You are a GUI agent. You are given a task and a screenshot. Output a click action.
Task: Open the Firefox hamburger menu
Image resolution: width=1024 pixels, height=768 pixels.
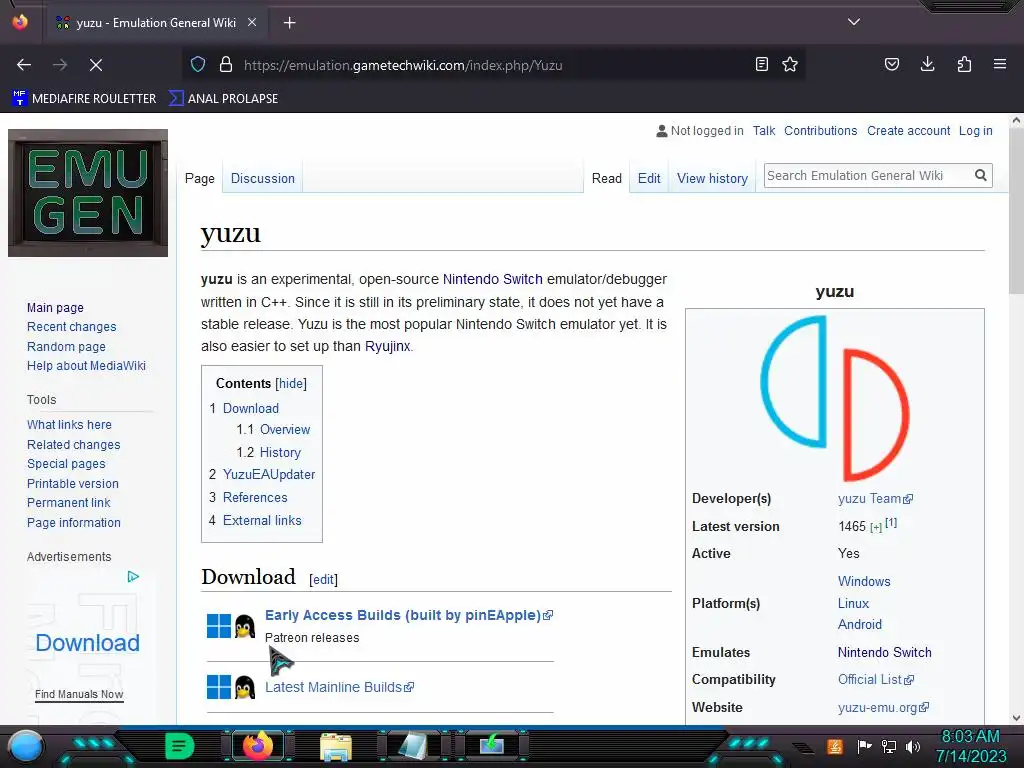999,64
